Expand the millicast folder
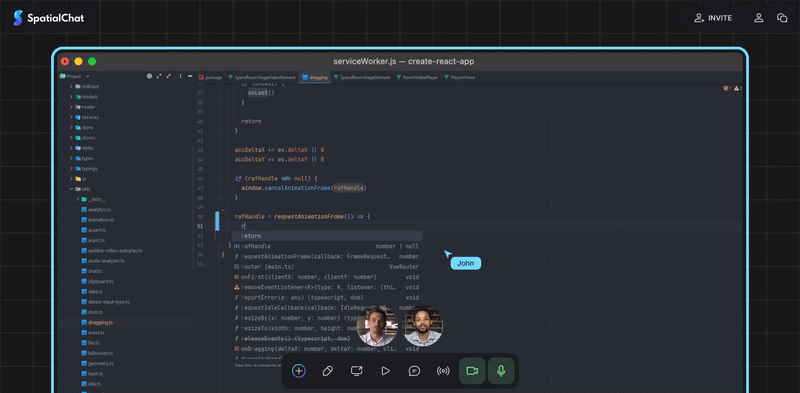Screen dimensions: 800x393 [x=71, y=86]
